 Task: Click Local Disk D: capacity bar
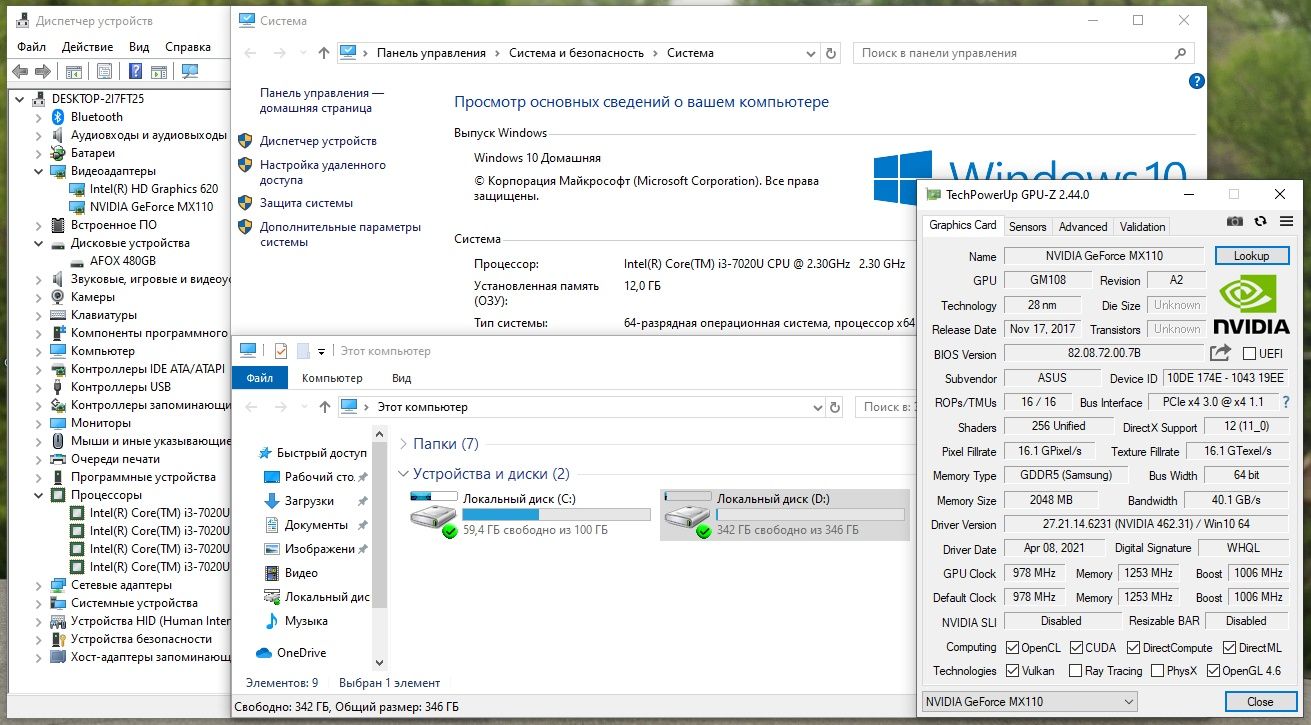point(810,515)
